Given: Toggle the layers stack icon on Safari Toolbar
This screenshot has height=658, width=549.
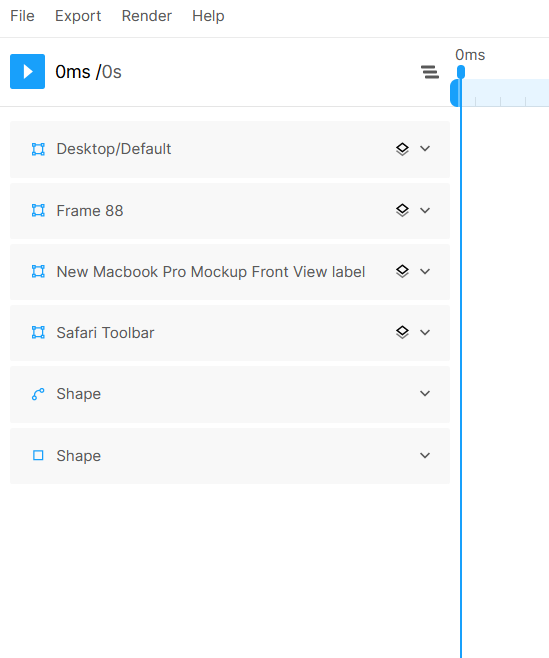Looking at the screenshot, I should [x=402, y=332].
